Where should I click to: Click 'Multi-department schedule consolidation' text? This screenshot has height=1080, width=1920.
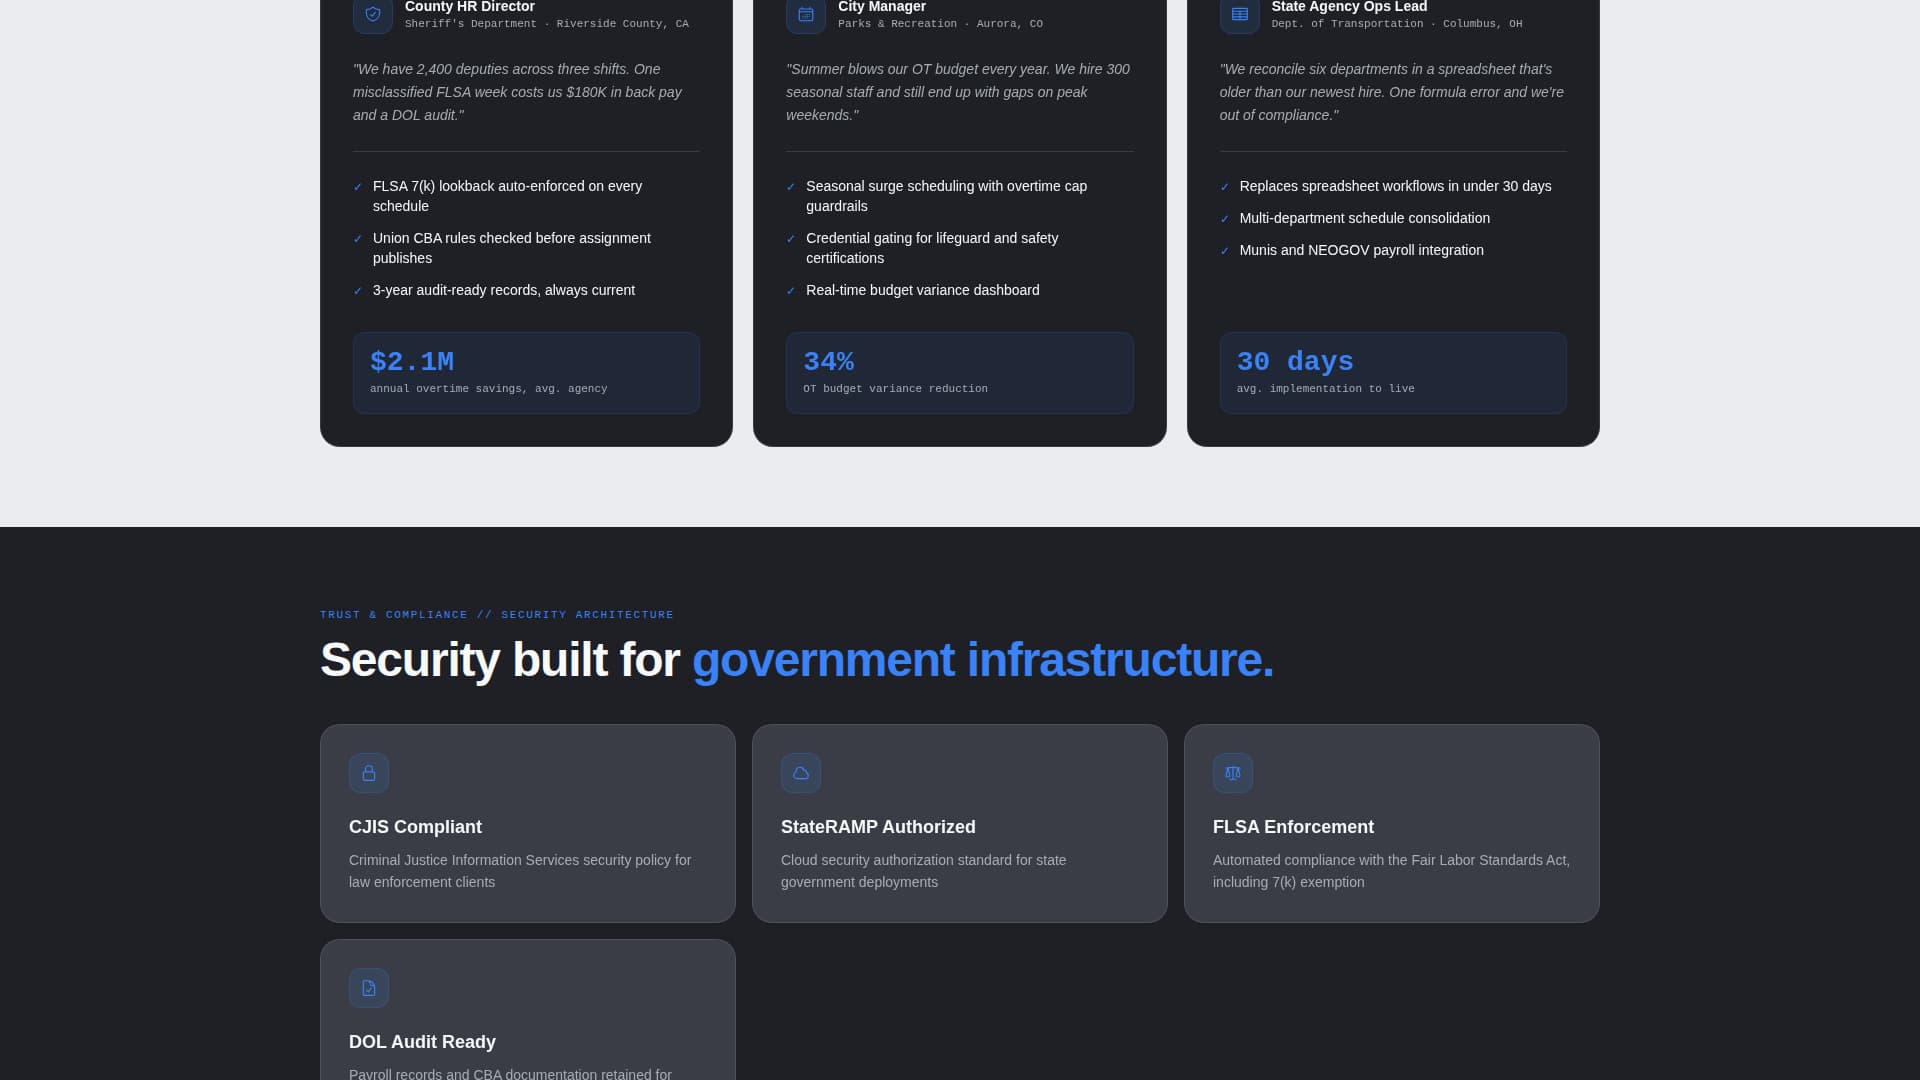(1365, 218)
